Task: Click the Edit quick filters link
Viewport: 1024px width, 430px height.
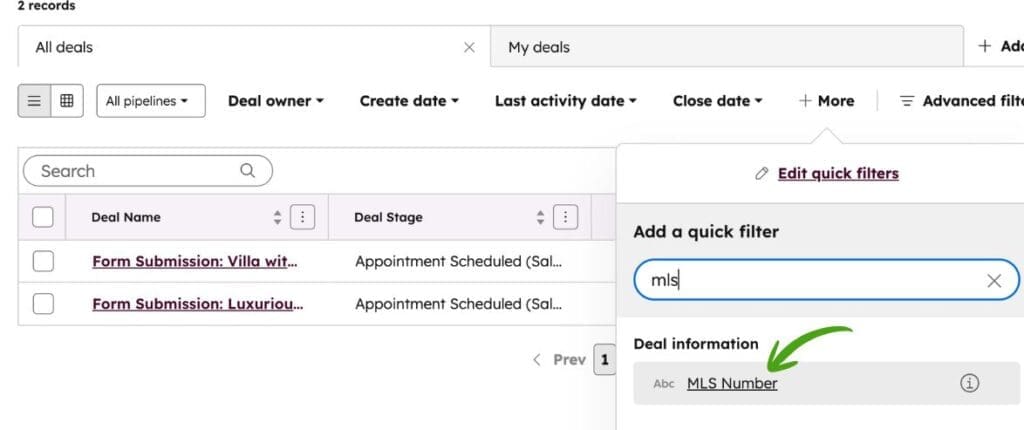Action: pyautogui.click(x=838, y=174)
